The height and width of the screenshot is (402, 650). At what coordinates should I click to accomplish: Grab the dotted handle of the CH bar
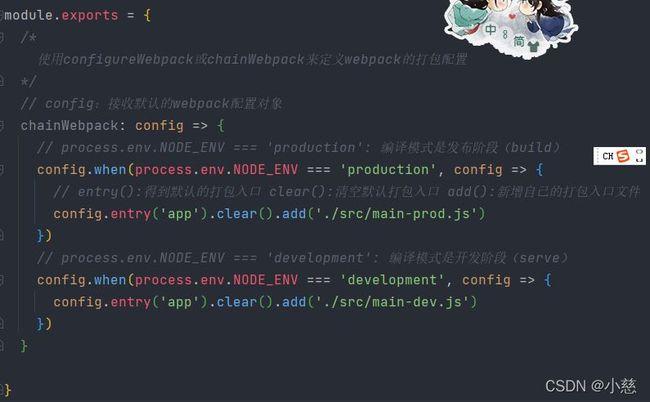click(x=597, y=156)
